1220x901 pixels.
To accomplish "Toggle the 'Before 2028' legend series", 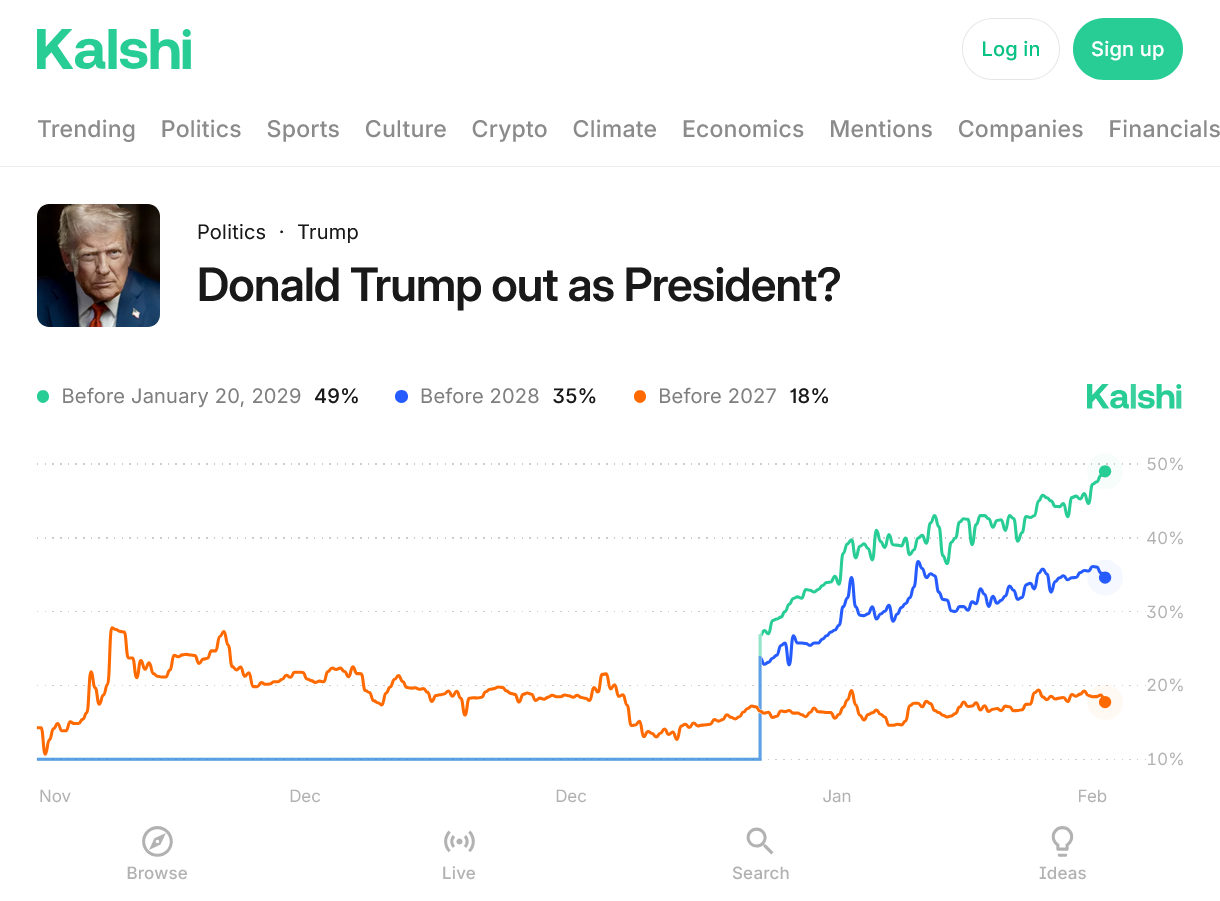I will (479, 396).
